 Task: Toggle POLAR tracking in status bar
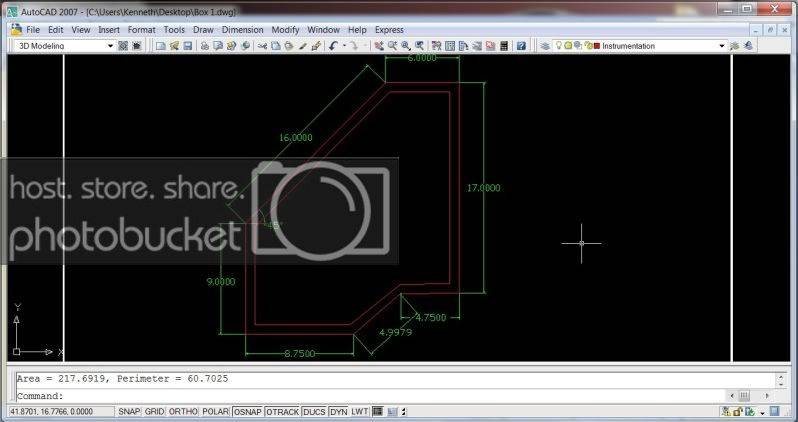point(215,412)
